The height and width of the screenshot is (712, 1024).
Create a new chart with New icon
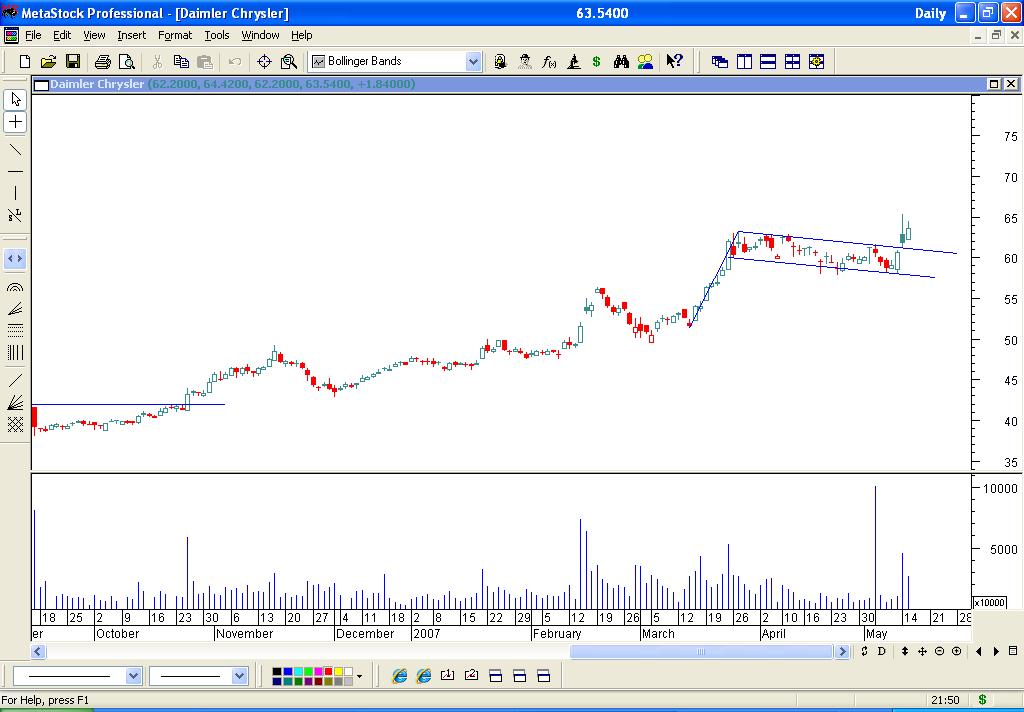point(25,61)
